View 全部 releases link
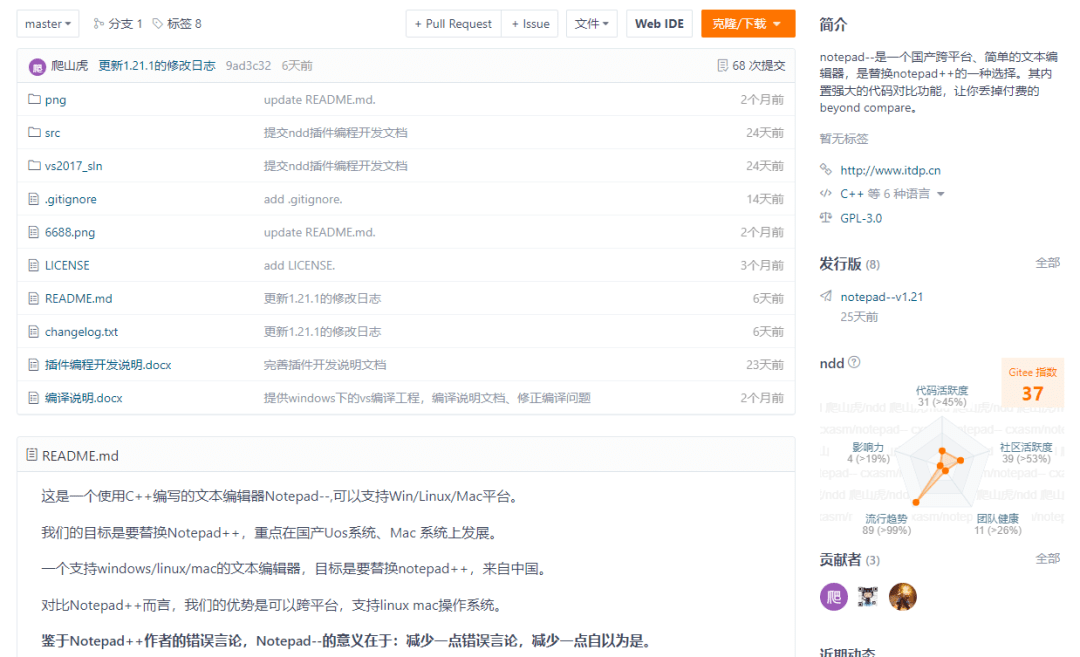 [x=1048, y=263]
